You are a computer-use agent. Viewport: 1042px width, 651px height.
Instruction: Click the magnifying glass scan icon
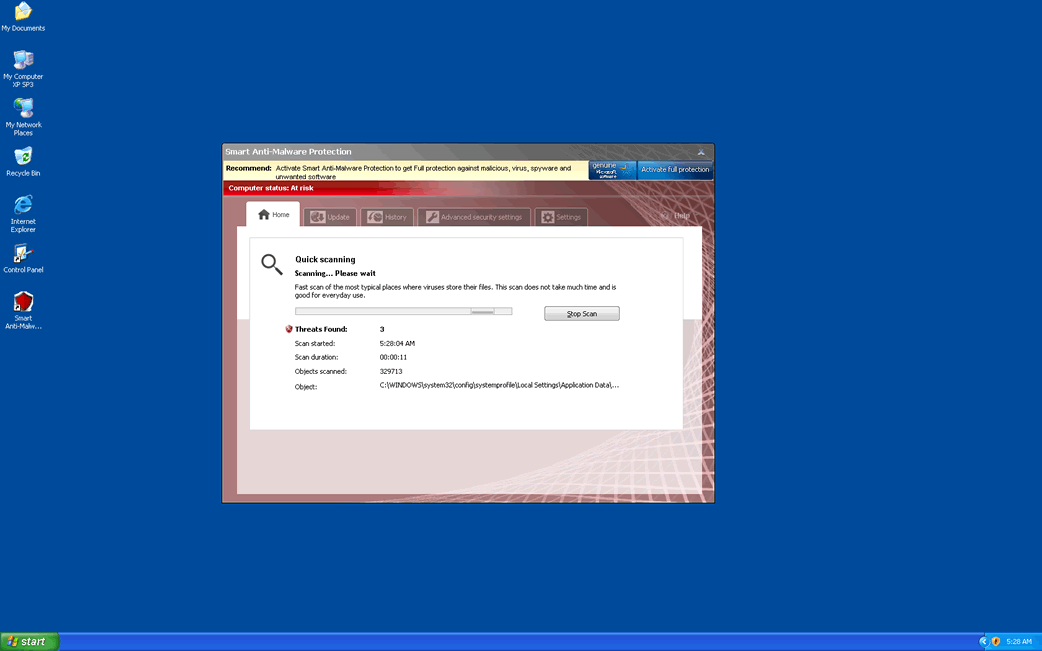click(x=271, y=264)
